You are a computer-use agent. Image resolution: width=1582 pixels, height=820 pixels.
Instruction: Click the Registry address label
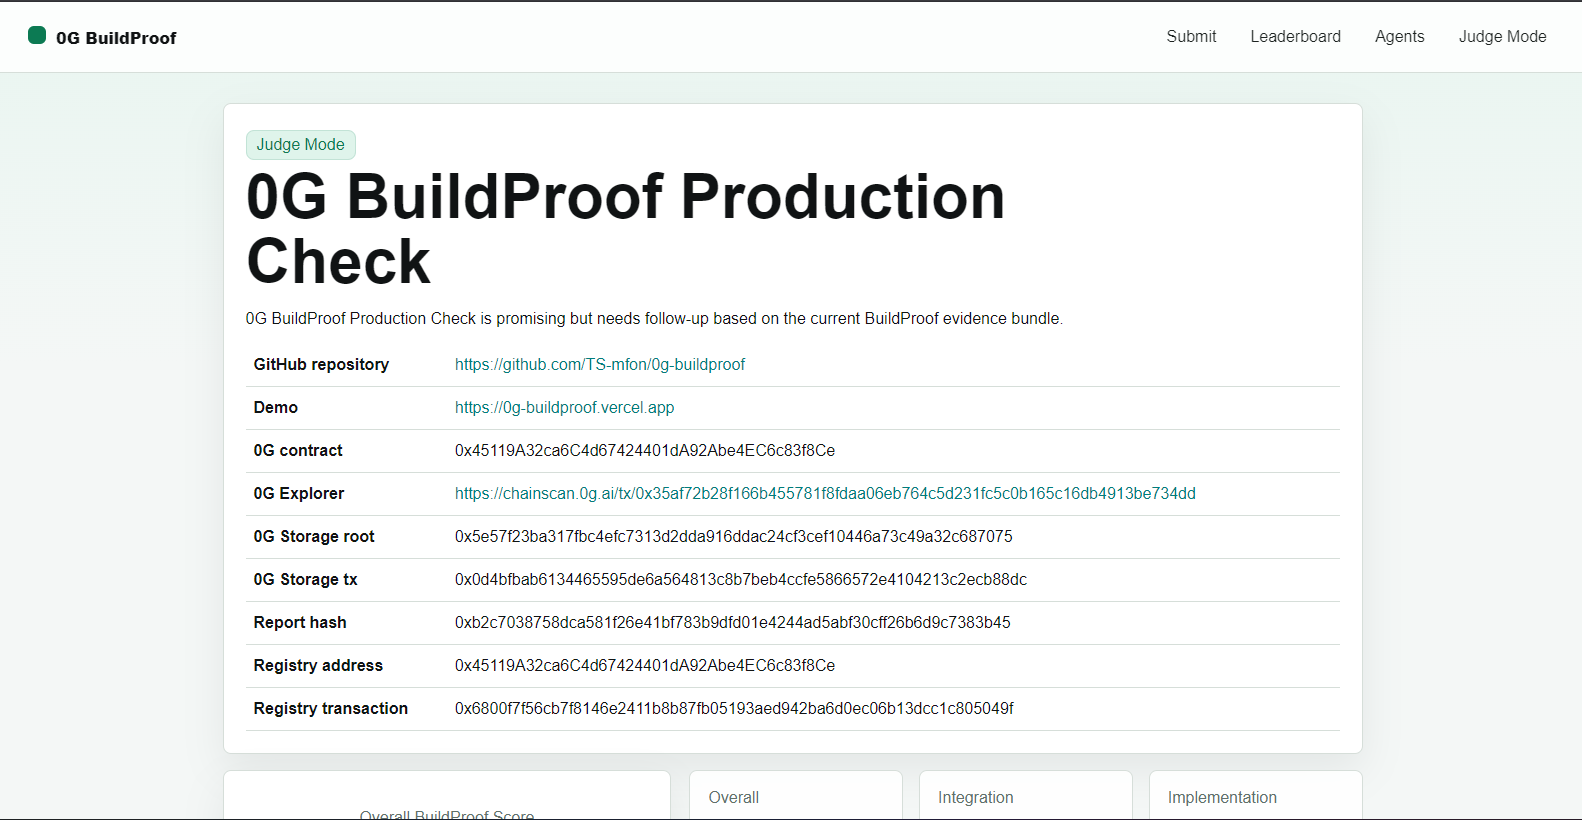pyautogui.click(x=318, y=665)
